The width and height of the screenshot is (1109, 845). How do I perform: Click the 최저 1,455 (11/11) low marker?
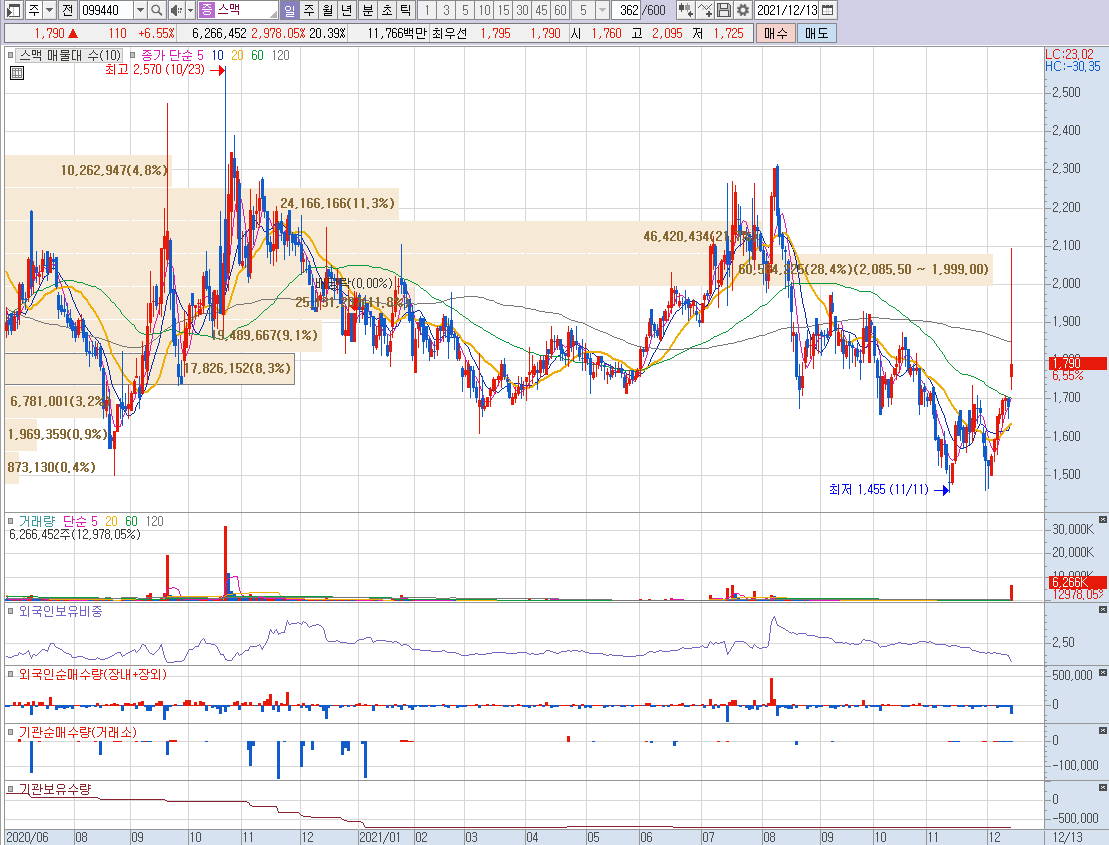[x=889, y=489]
